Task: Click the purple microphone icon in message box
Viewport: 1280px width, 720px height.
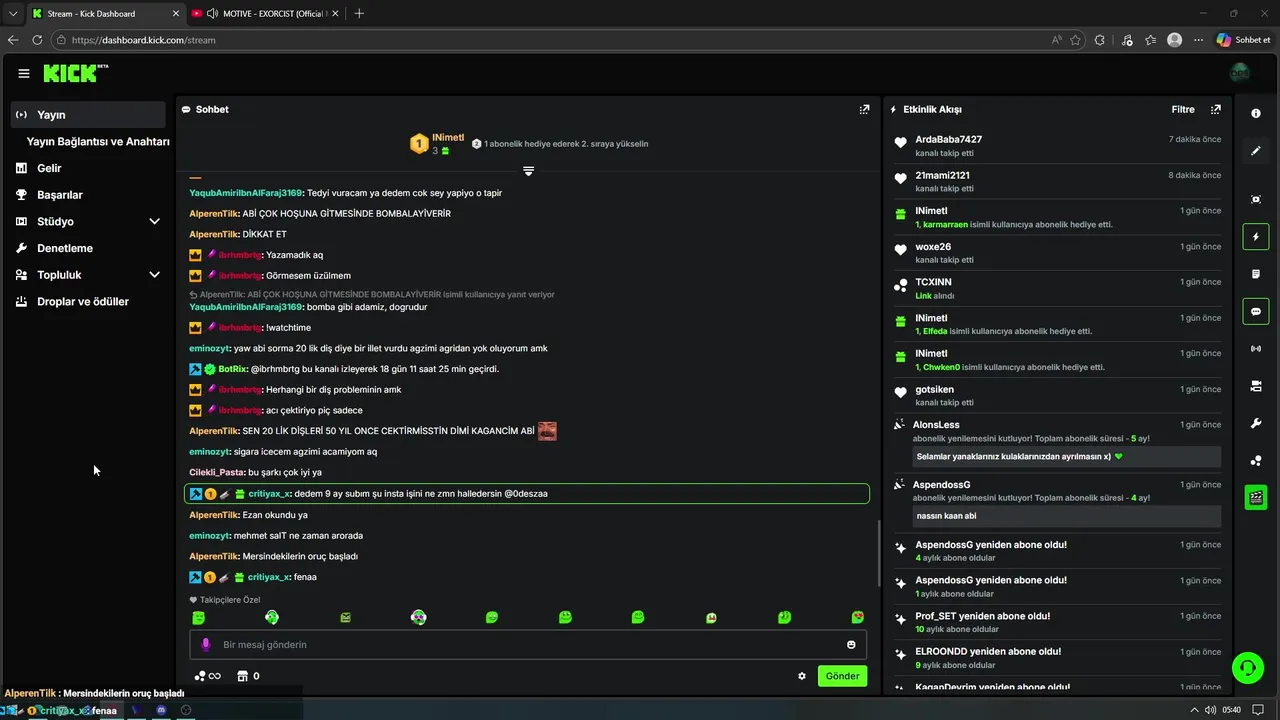Action: click(206, 645)
